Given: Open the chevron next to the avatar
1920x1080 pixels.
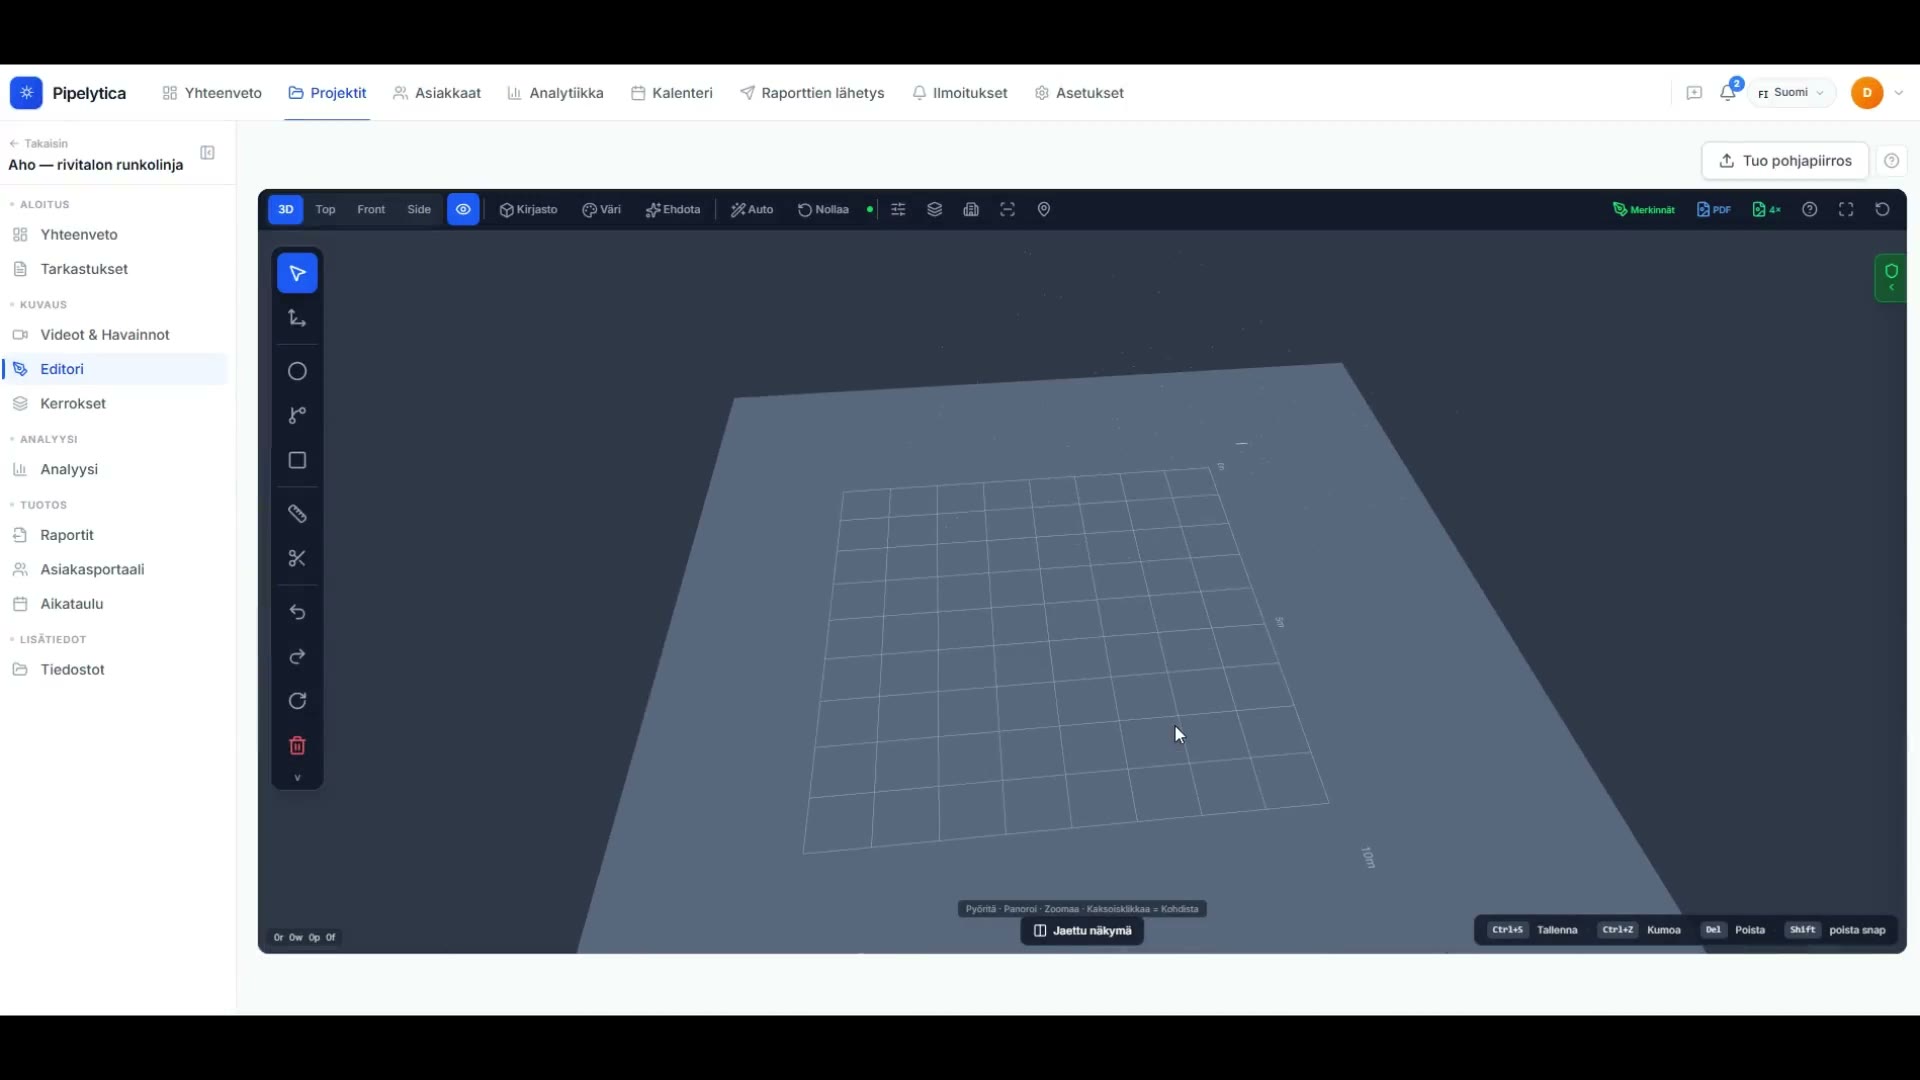Looking at the screenshot, I should (1899, 93).
